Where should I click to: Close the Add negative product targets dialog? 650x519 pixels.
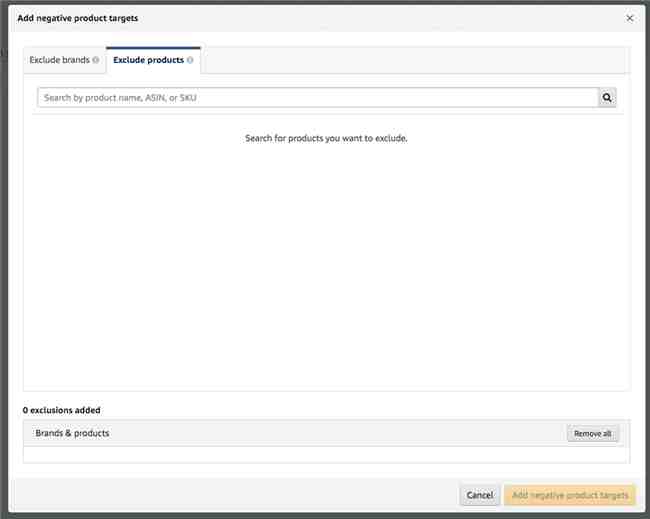pyautogui.click(x=630, y=18)
